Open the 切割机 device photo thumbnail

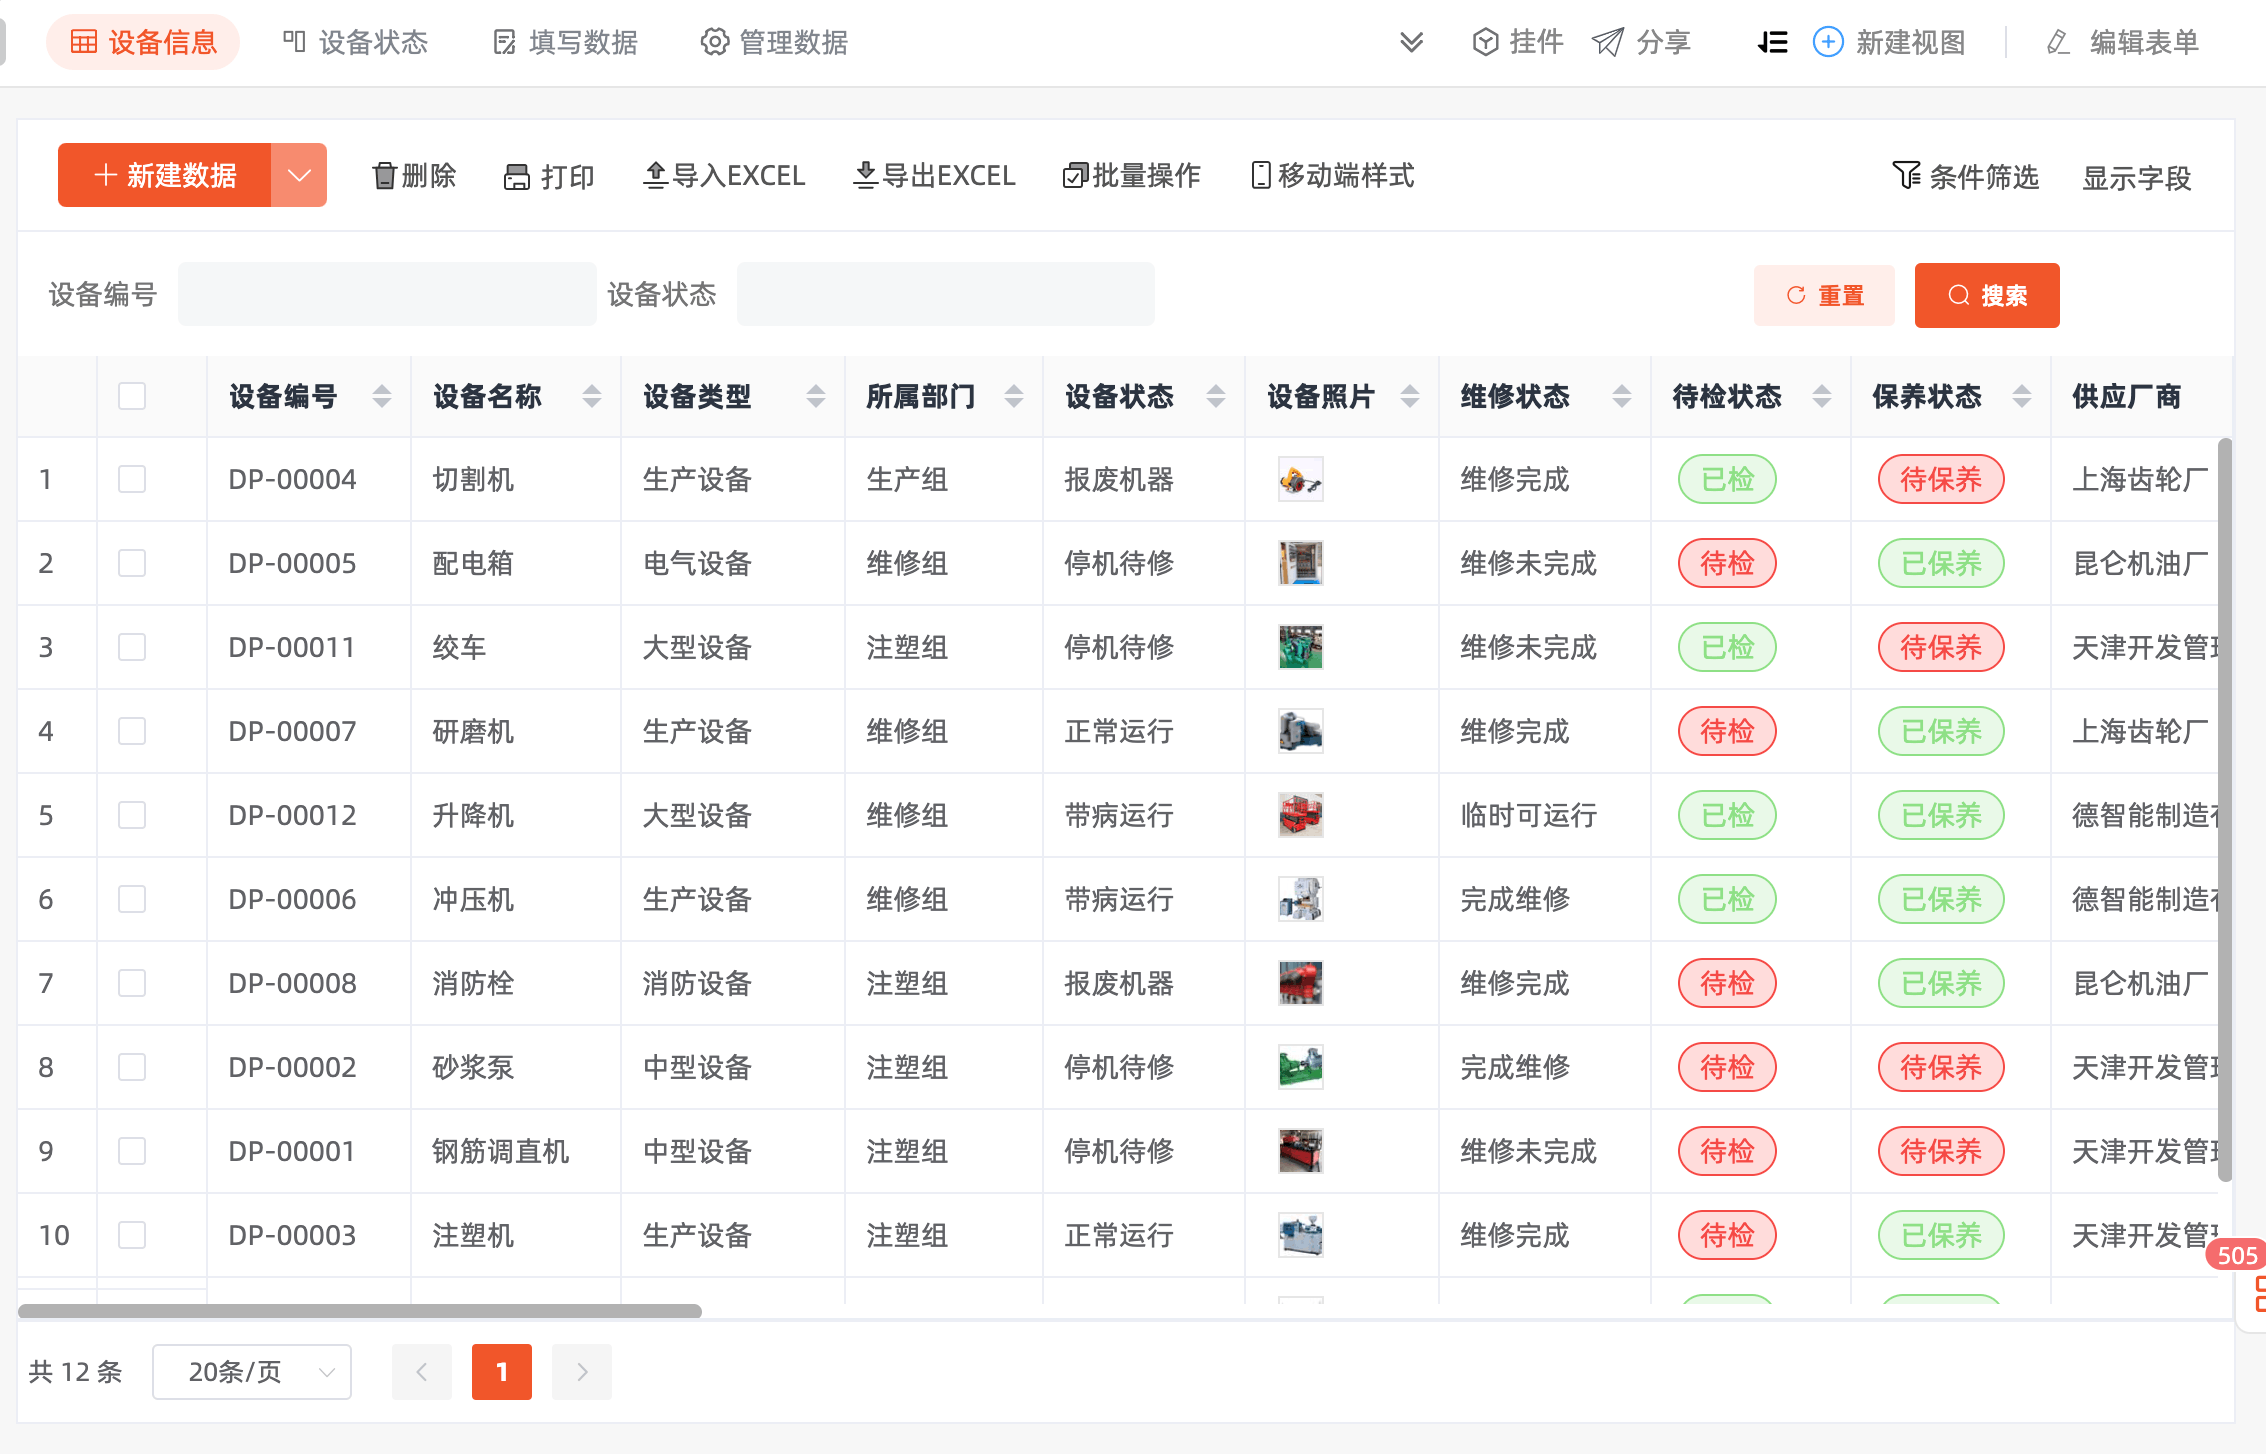click(x=1300, y=480)
